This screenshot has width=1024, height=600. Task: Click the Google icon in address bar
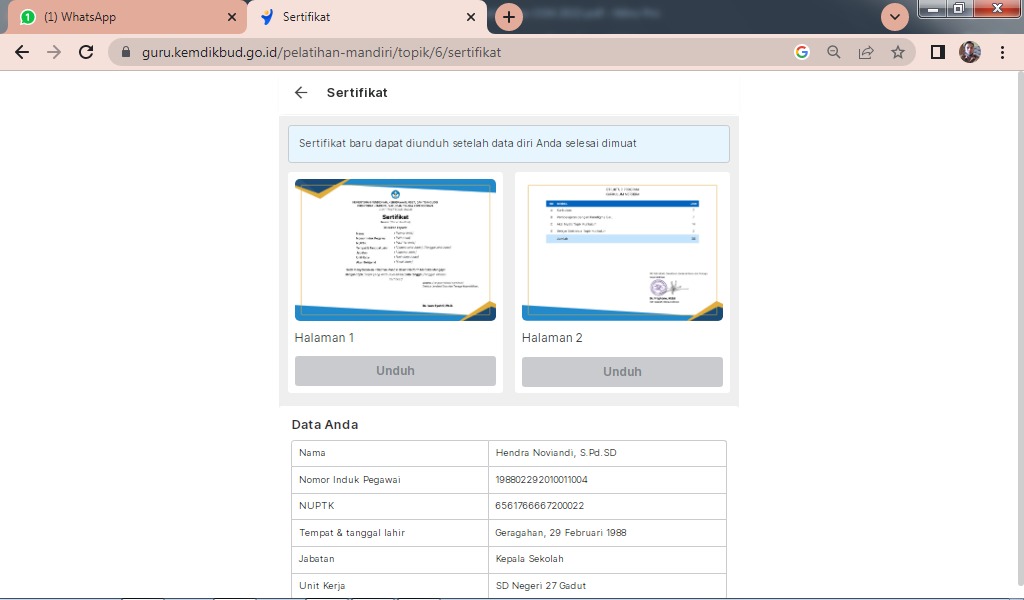point(802,52)
